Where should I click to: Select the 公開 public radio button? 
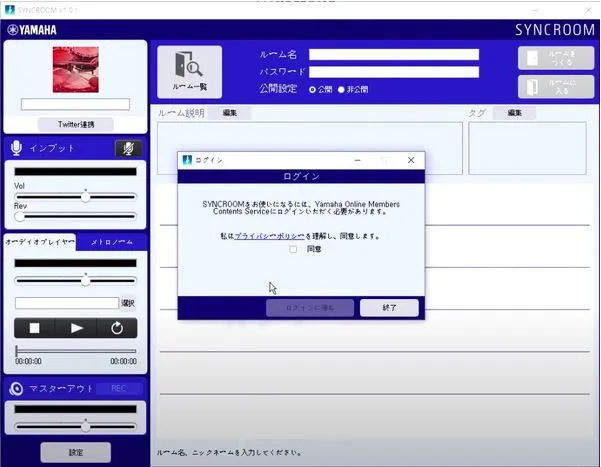point(312,89)
